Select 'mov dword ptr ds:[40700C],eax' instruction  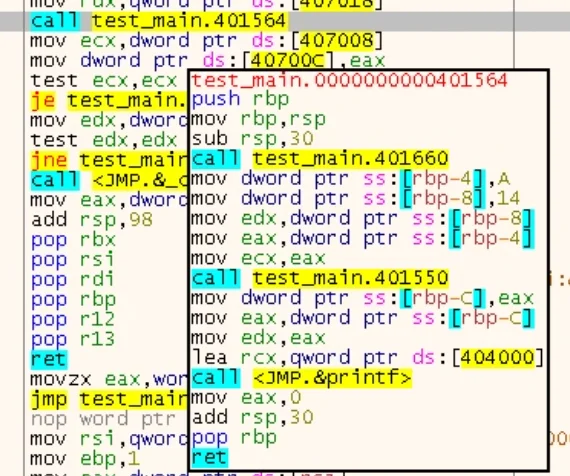point(208,61)
